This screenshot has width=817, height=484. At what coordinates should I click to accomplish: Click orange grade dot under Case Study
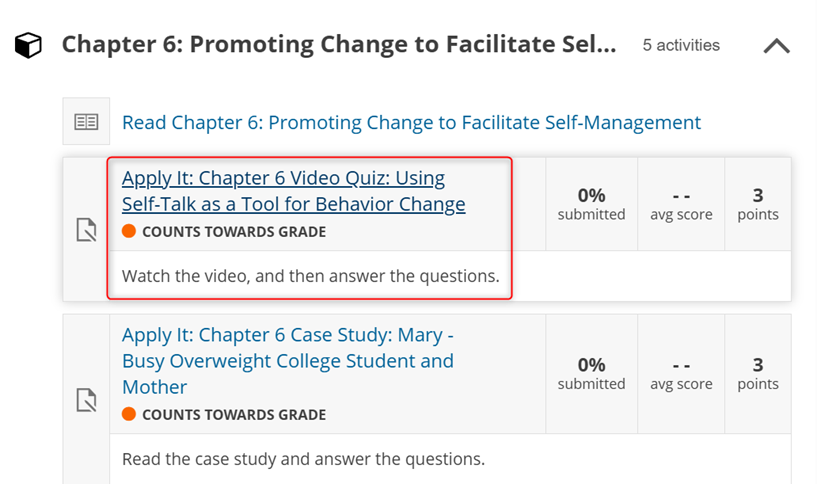tap(129, 414)
